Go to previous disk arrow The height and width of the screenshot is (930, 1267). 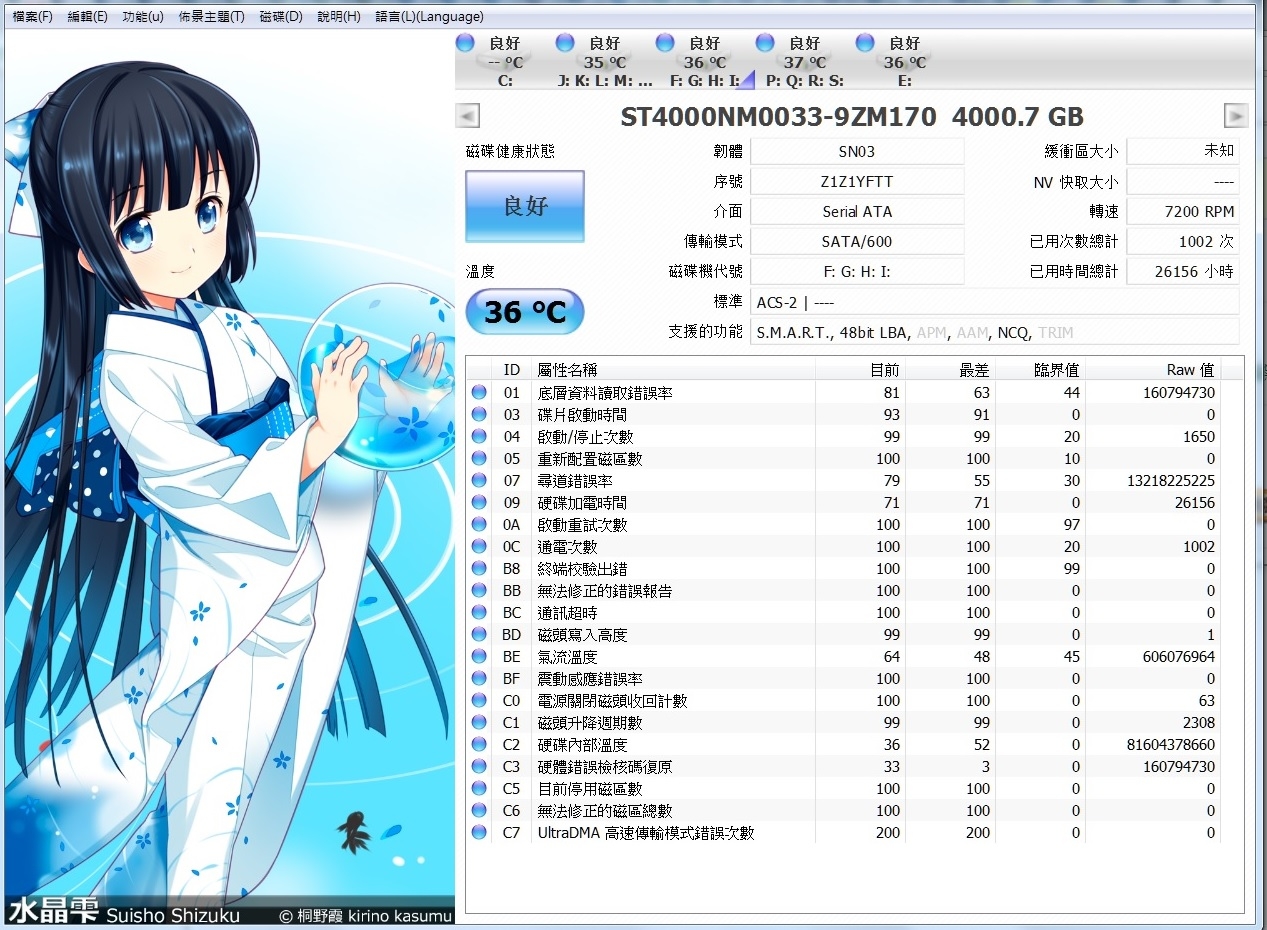coord(467,116)
